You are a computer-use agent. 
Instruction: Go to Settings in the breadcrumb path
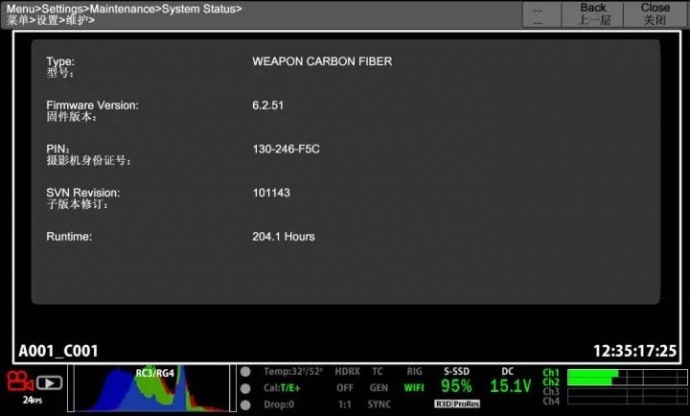(62, 8)
